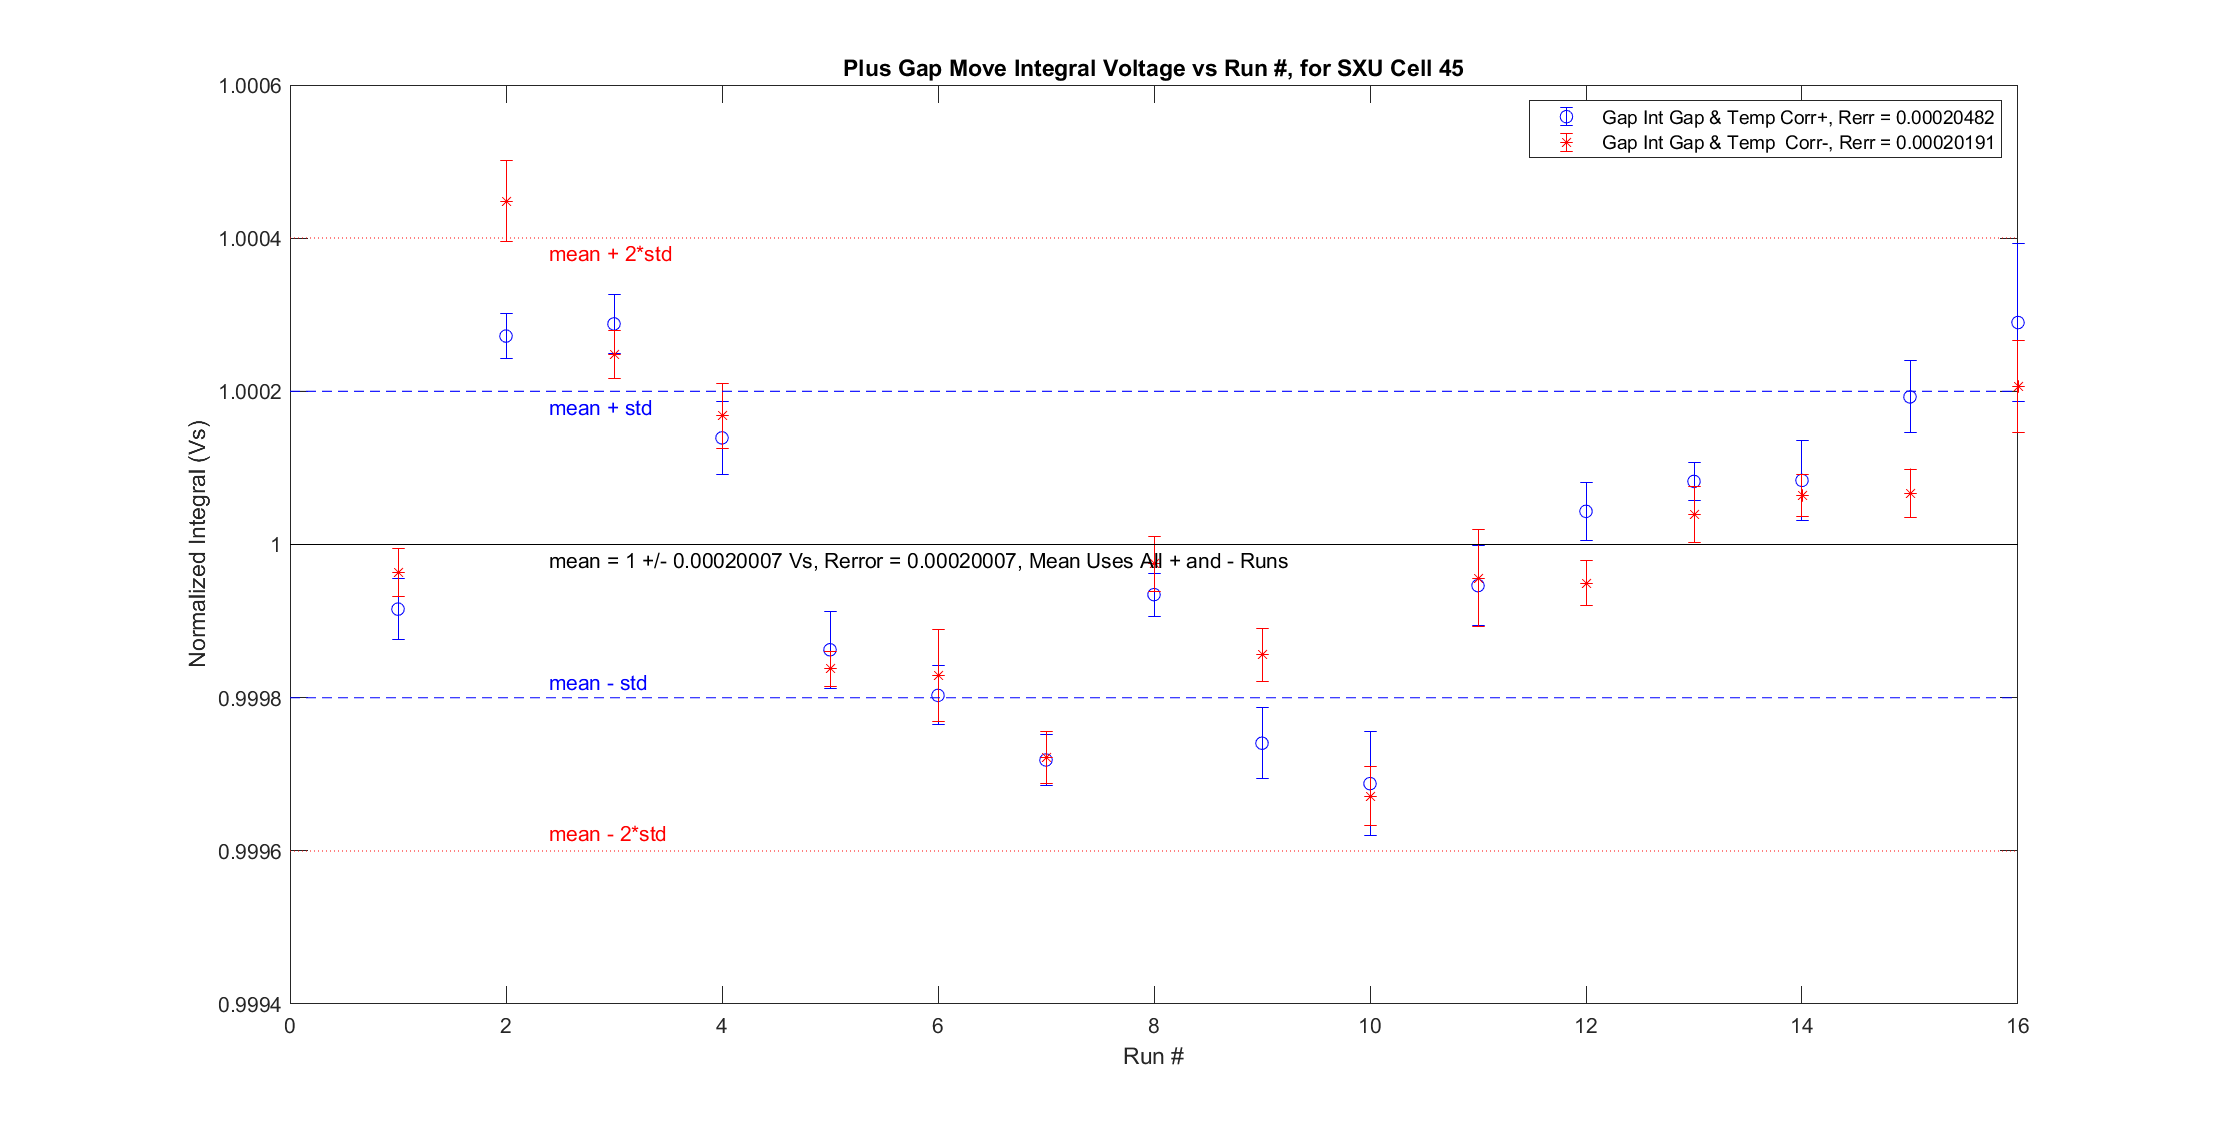
Task: Click the red asterisk legend marker
Action: point(1566,143)
